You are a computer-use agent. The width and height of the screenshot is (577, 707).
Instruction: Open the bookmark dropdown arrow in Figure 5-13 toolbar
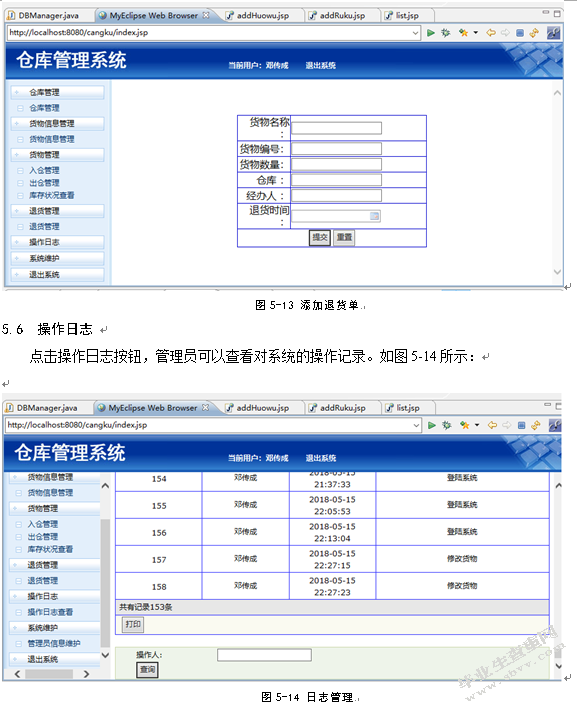(x=475, y=32)
